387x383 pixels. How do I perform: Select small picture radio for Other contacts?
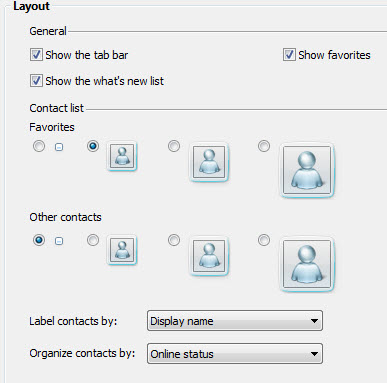(93, 240)
